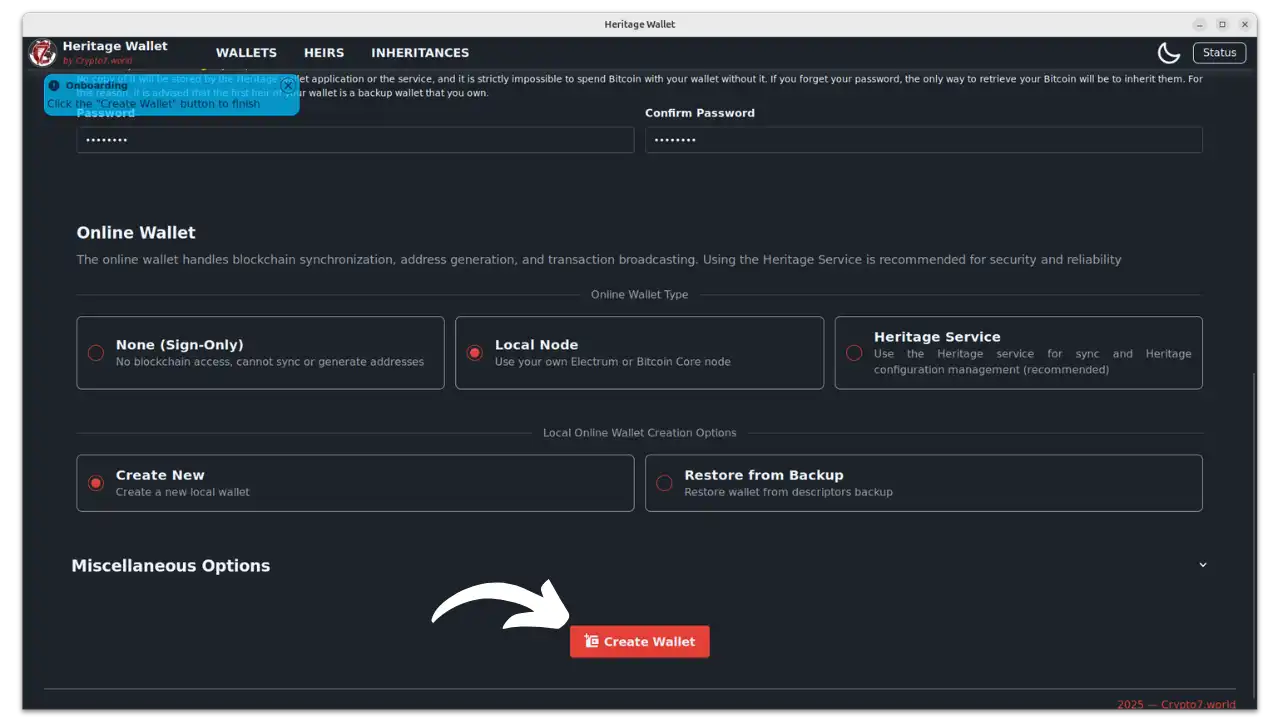Click the Heritage Wallet logo icon
1280x720 pixels.
coord(41,52)
